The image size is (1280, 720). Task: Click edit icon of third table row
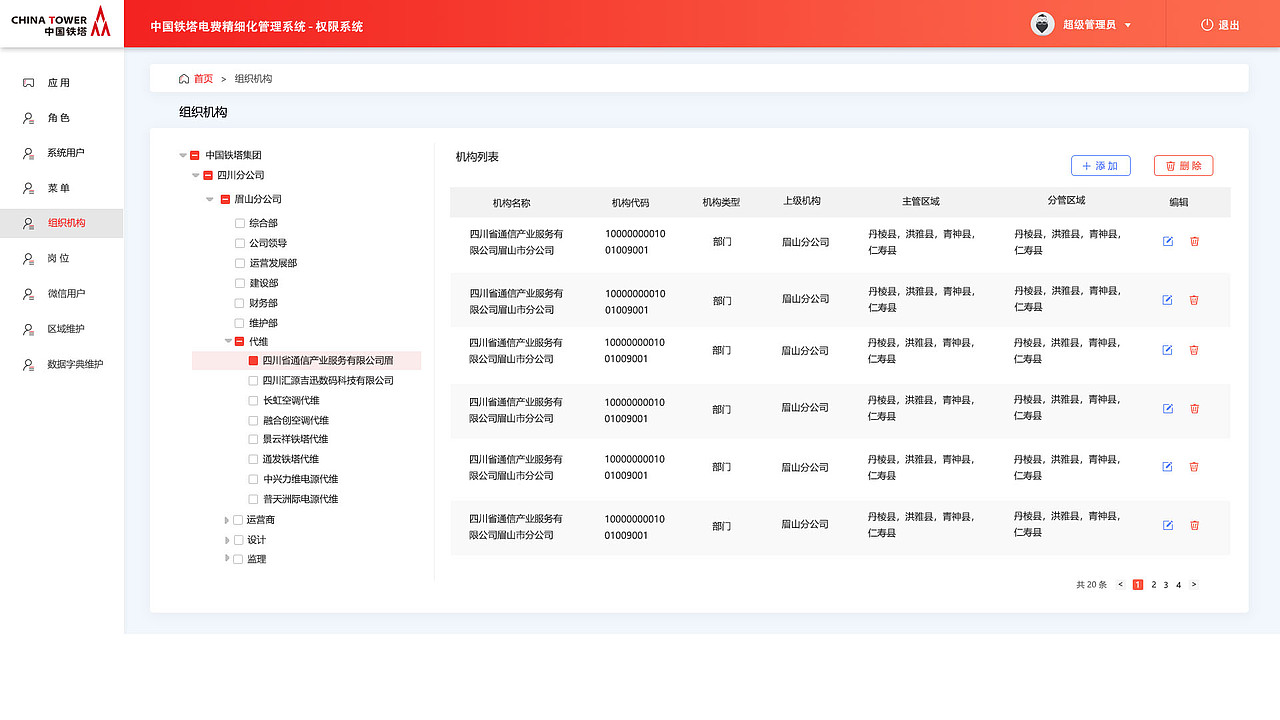pyautogui.click(x=1167, y=350)
